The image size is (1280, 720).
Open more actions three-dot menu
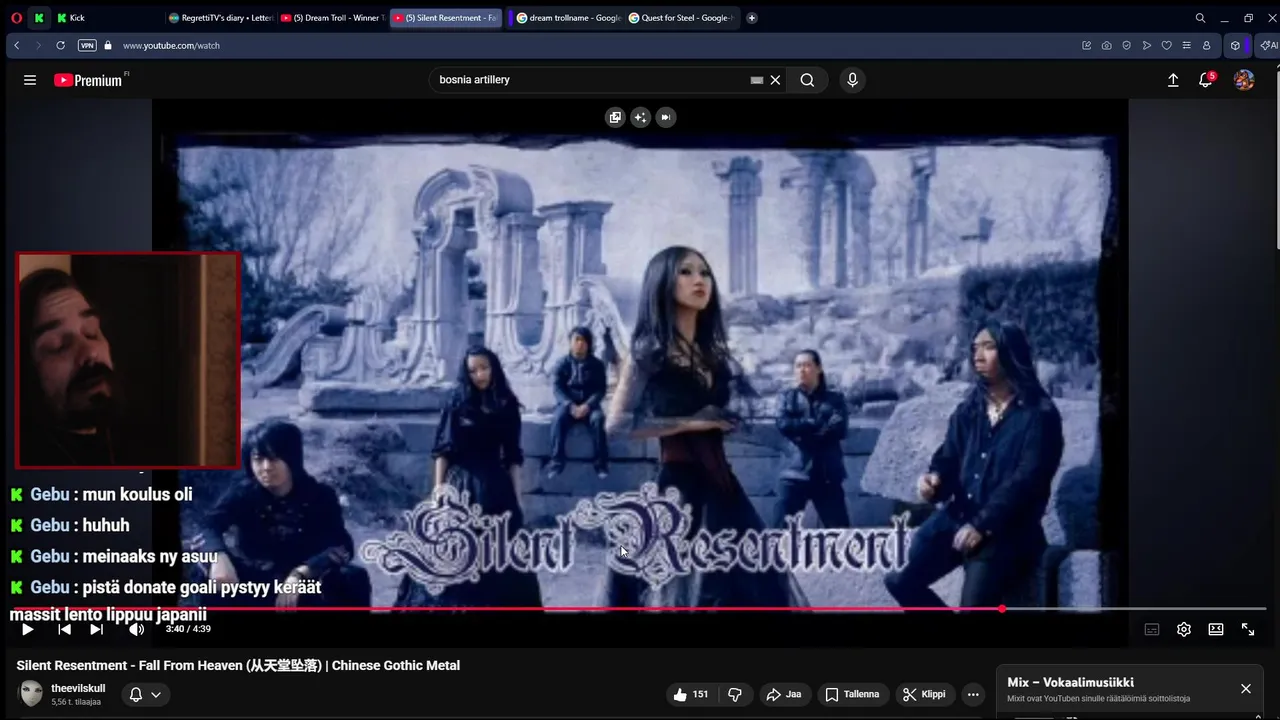coord(973,694)
